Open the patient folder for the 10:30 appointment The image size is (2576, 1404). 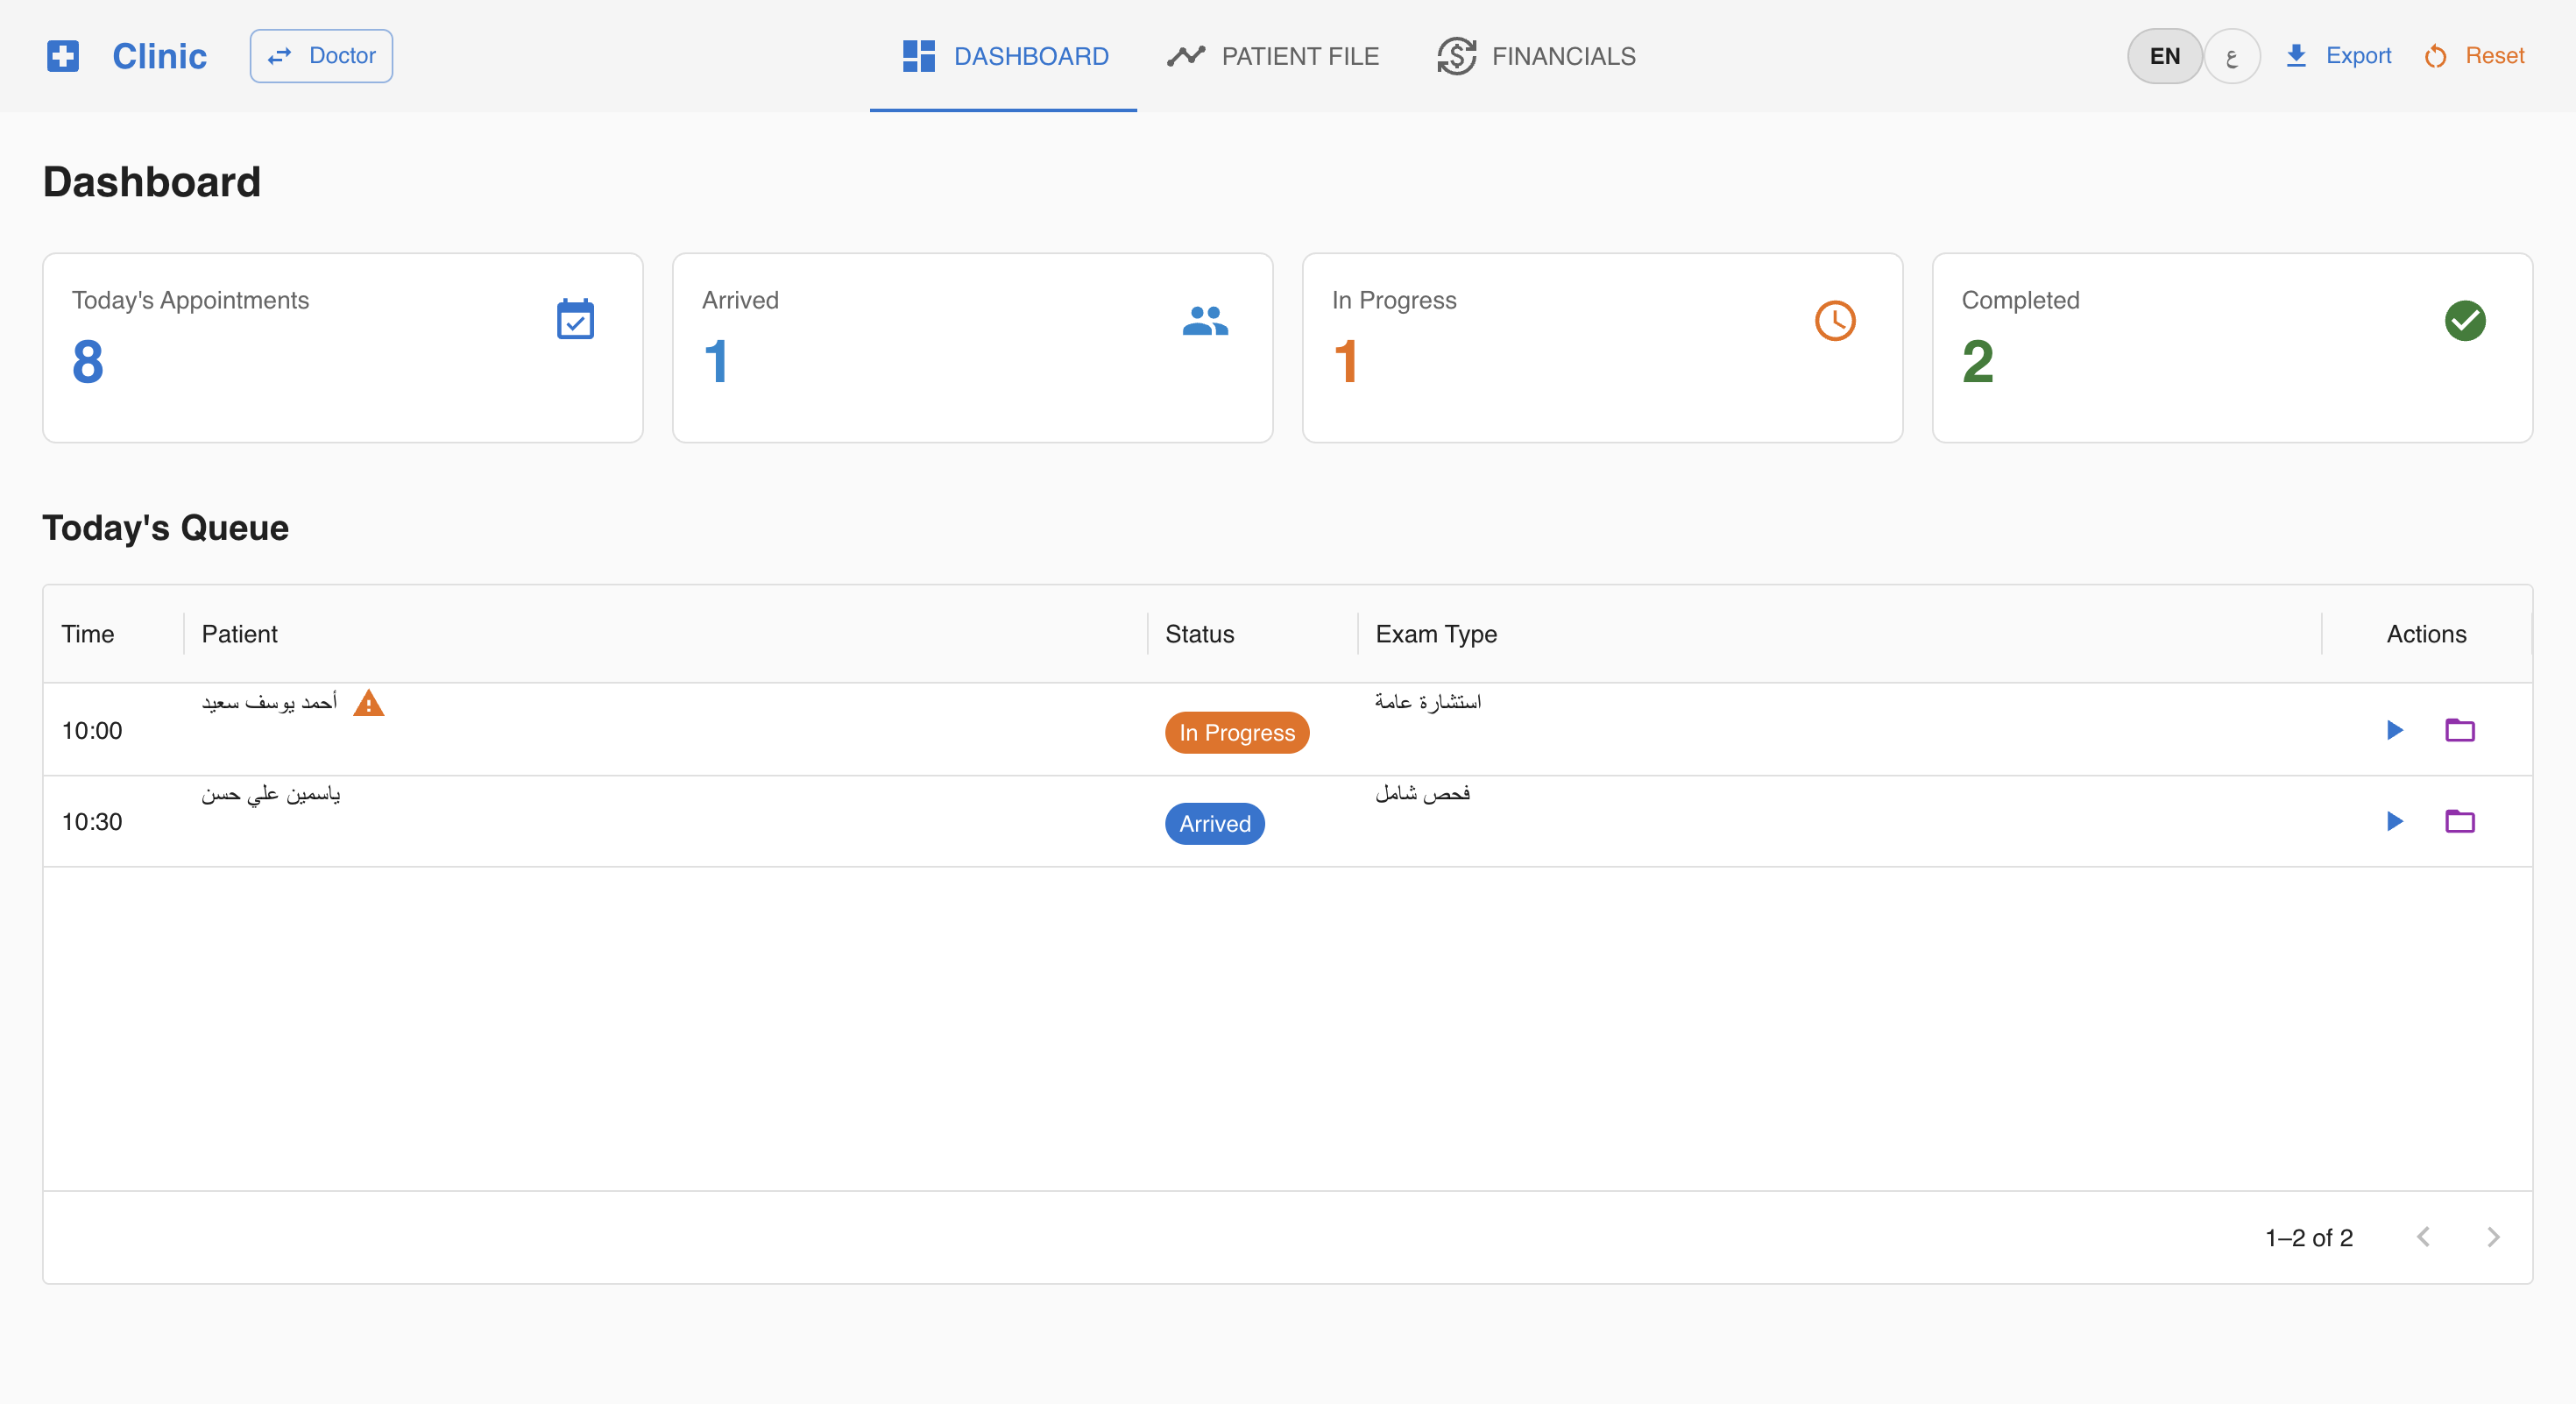[x=2461, y=822]
